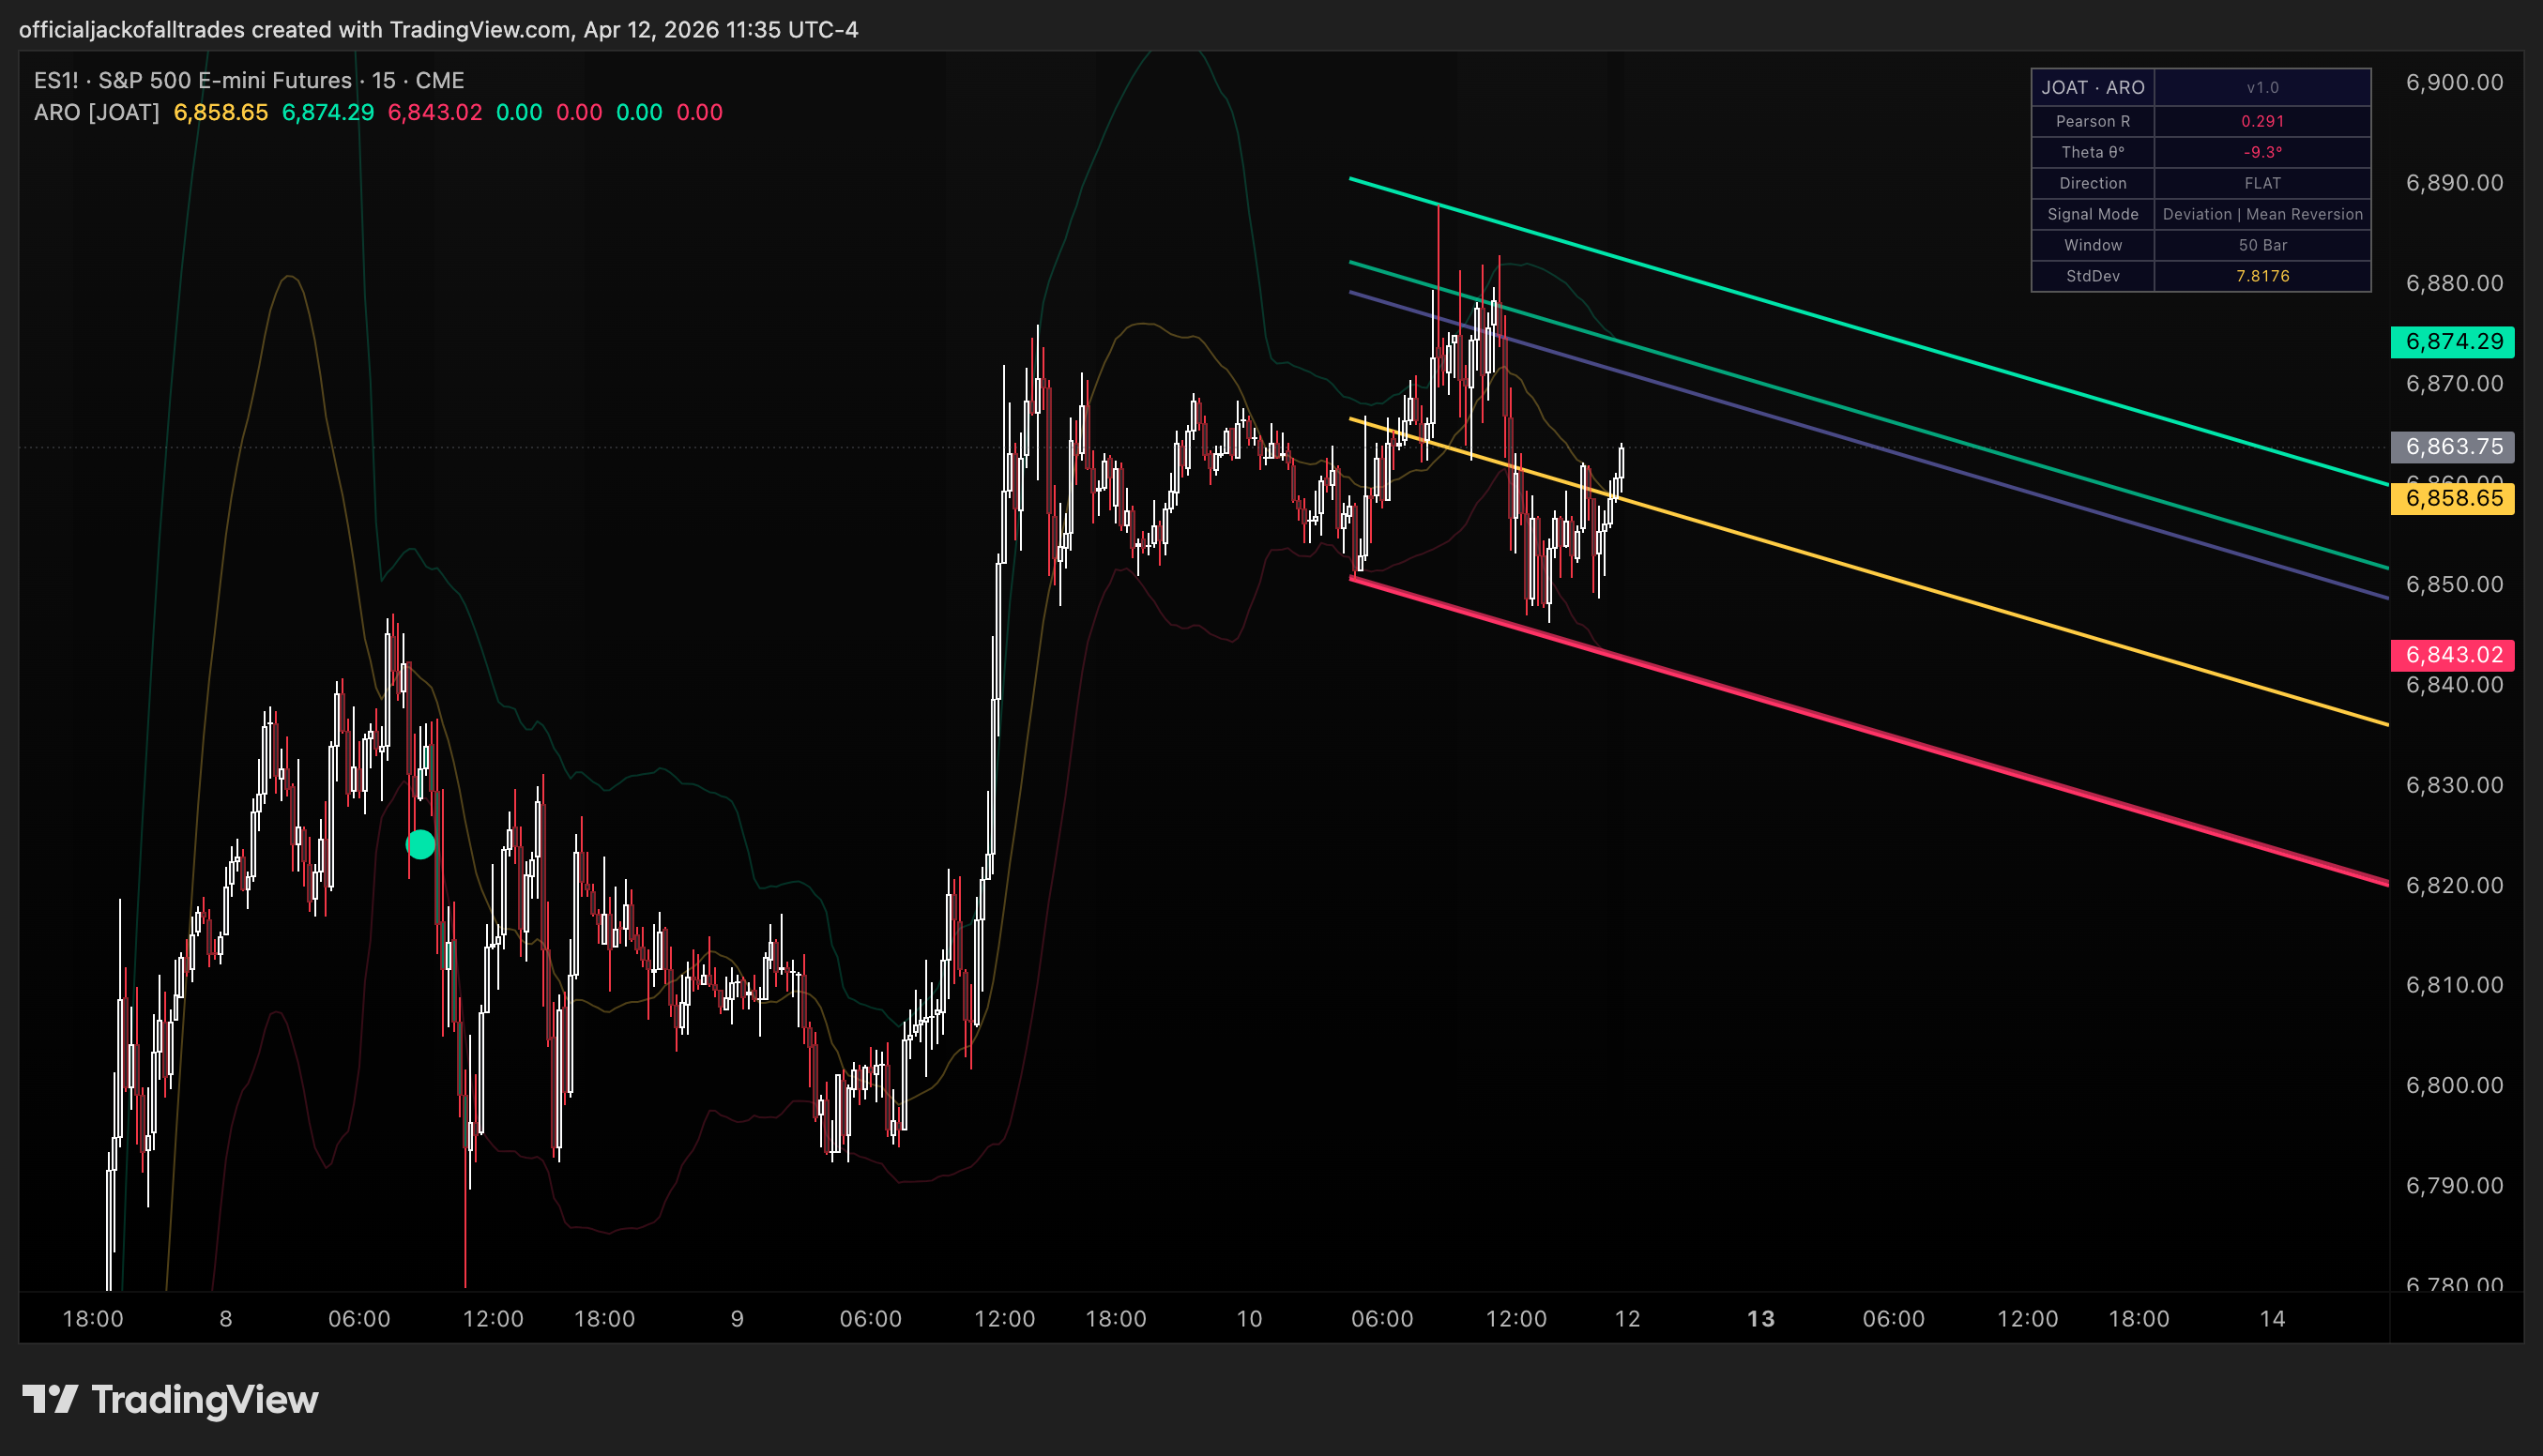The height and width of the screenshot is (1456, 2543).
Task: Click the 12 date on time axis
Action: tap(1627, 1319)
